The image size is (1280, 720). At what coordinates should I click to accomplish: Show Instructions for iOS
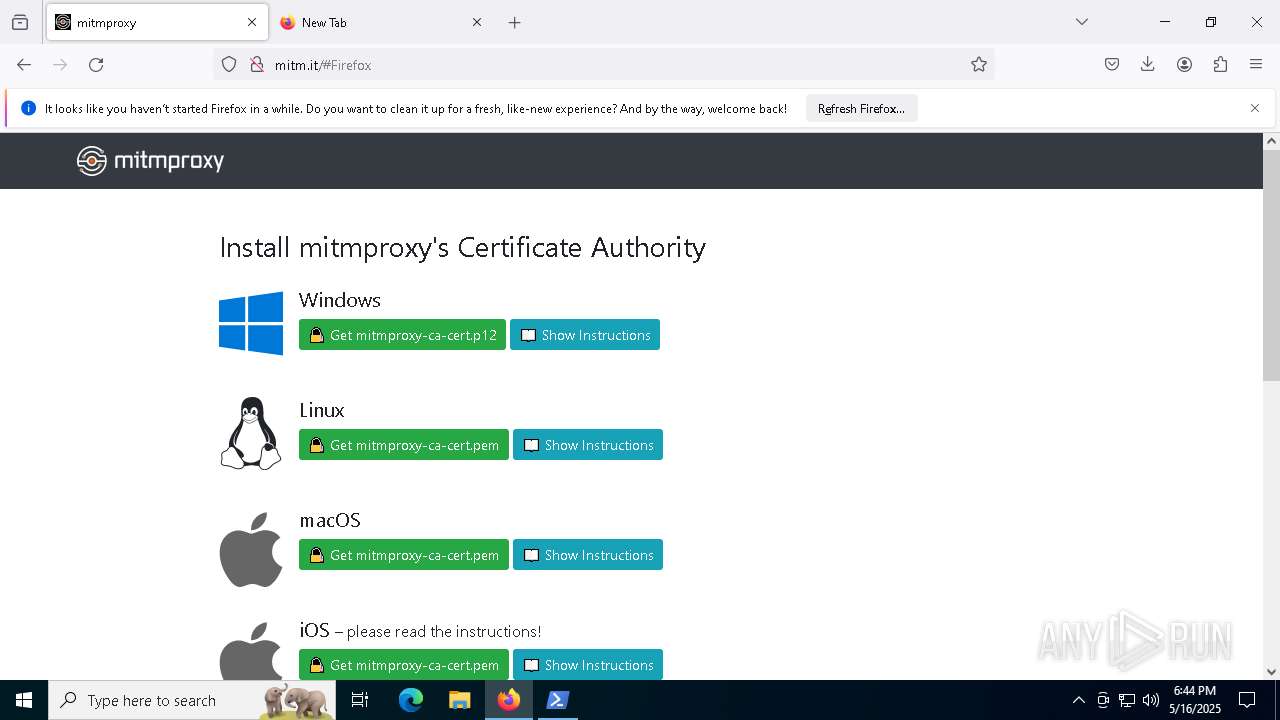click(x=588, y=664)
